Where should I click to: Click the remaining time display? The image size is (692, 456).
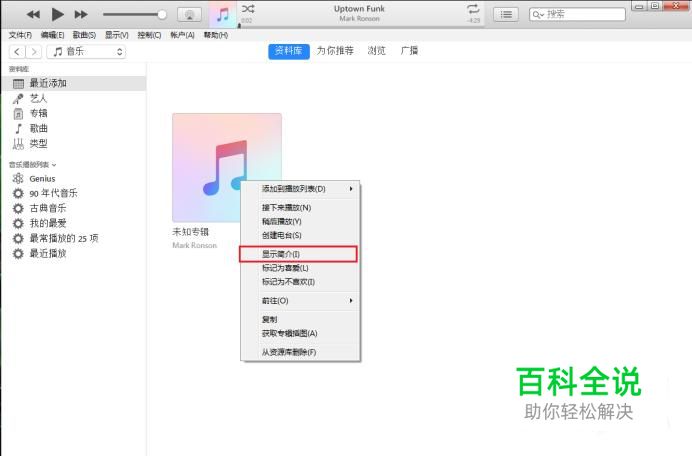pos(473,20)
